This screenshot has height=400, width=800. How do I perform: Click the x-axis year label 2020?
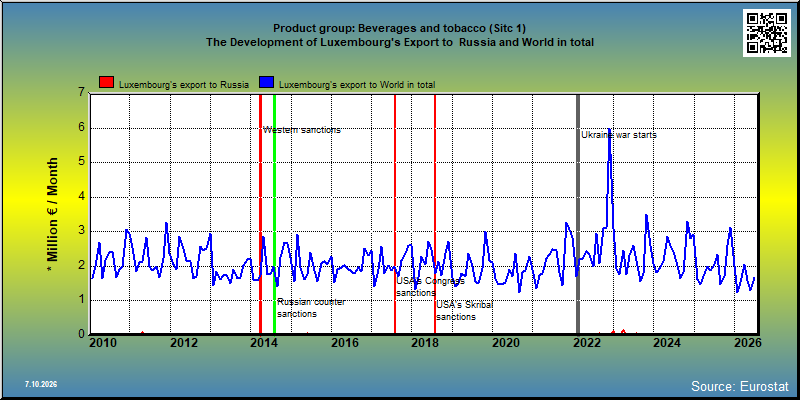pyautogui.click(x=506, y=342)
